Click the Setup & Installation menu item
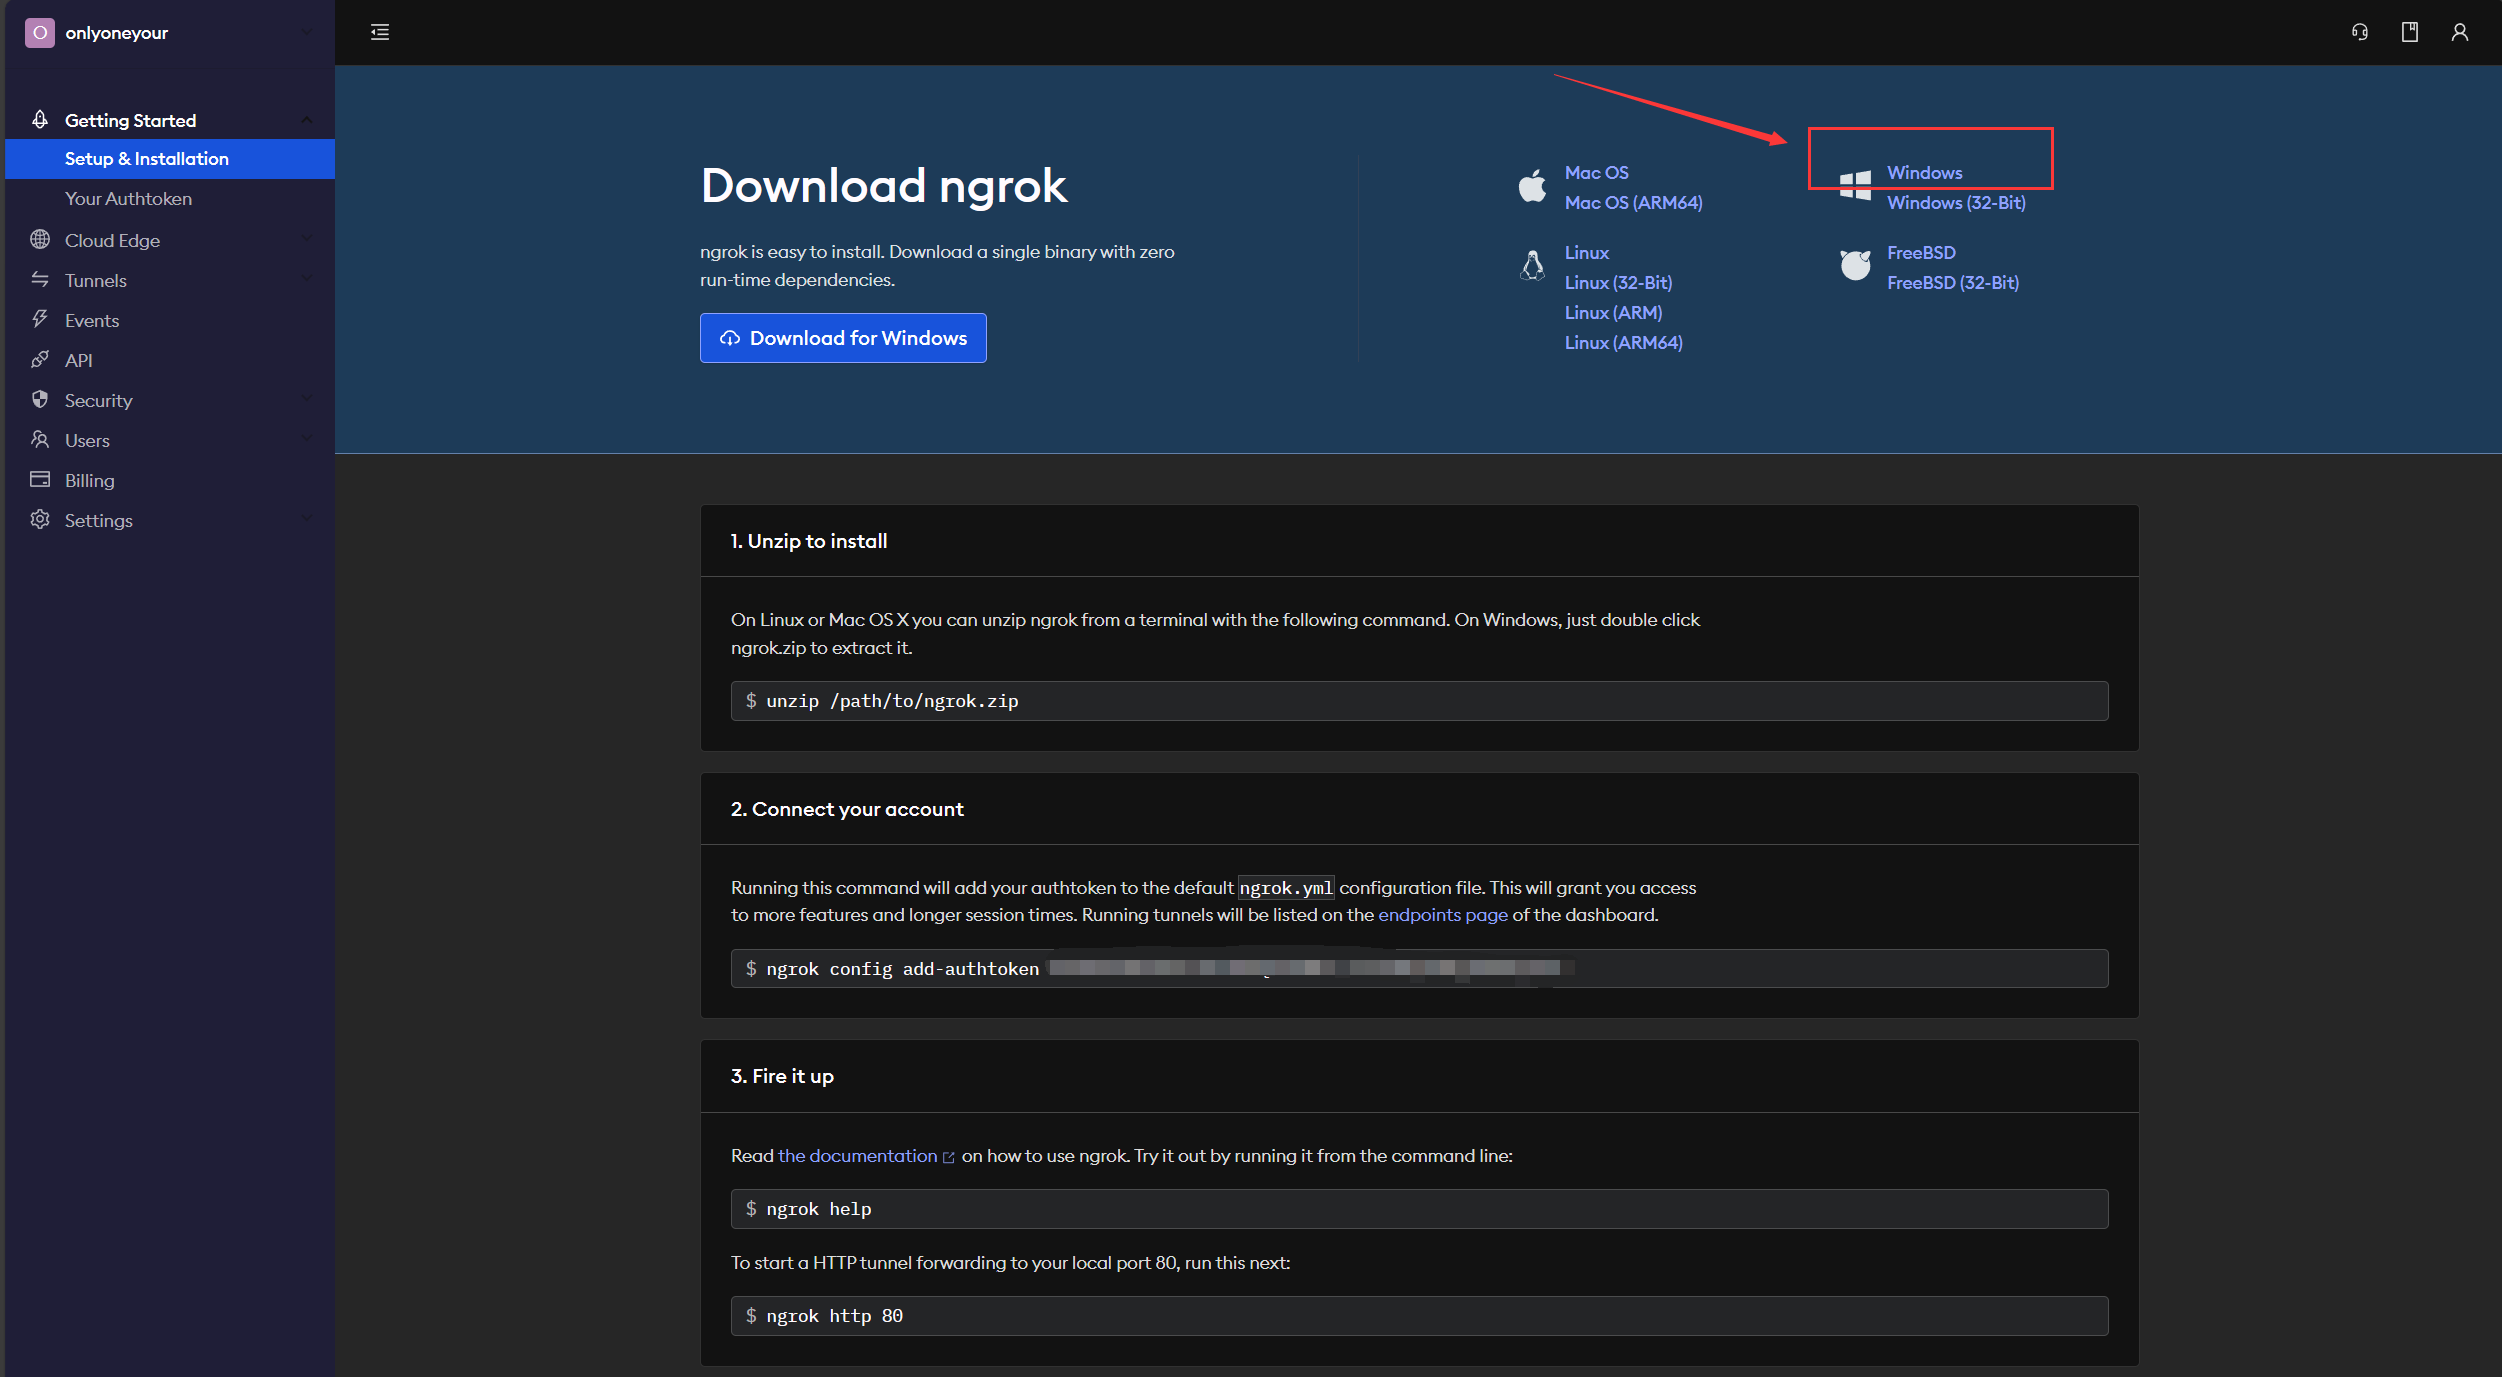The image size is (2502, 1377). pos(146,158)
